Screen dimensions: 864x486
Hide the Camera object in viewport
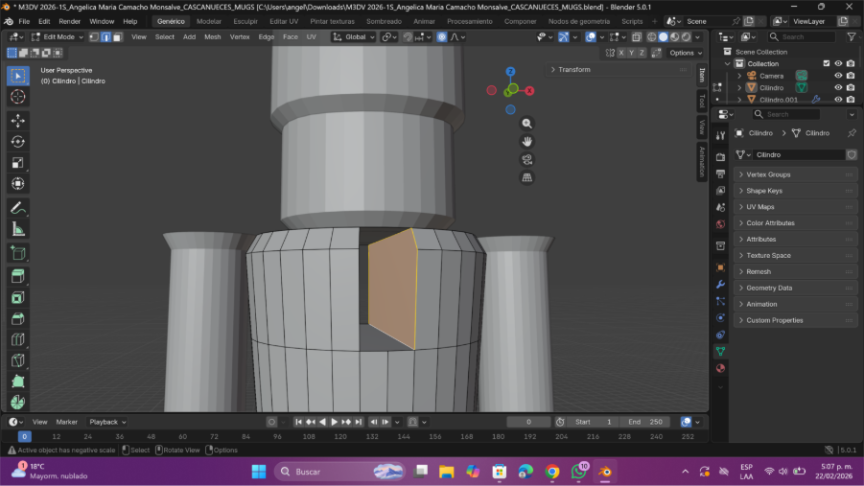[x=838, y=75]
